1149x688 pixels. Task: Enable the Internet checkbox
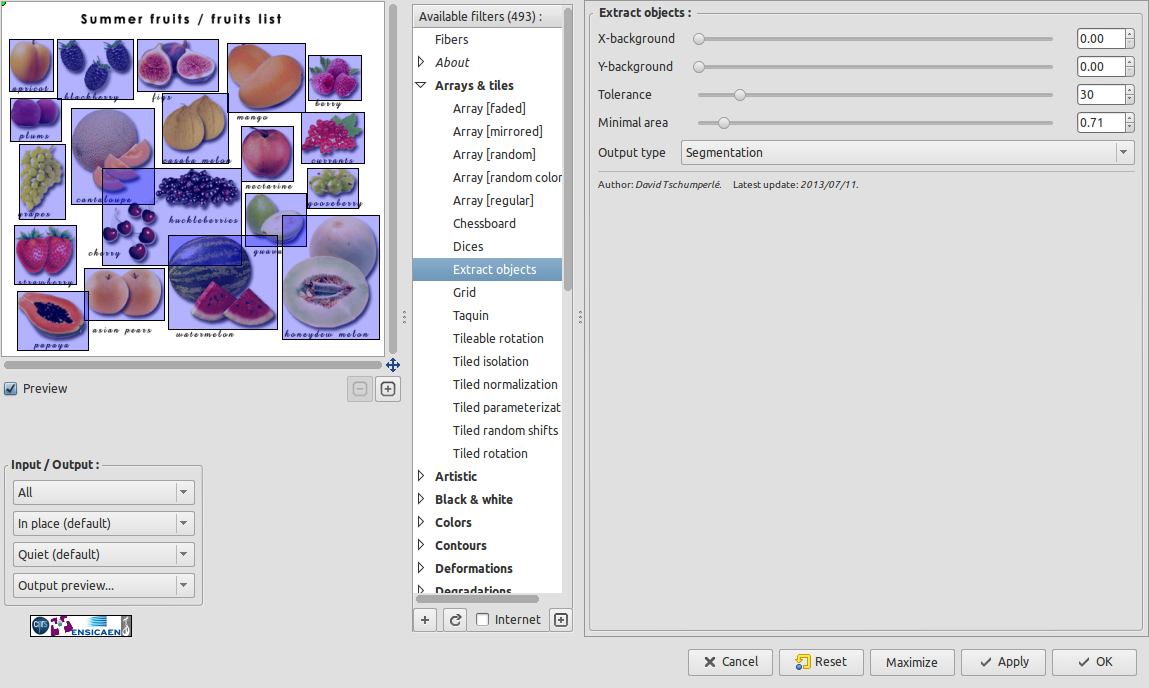click(x=482, y=620)
